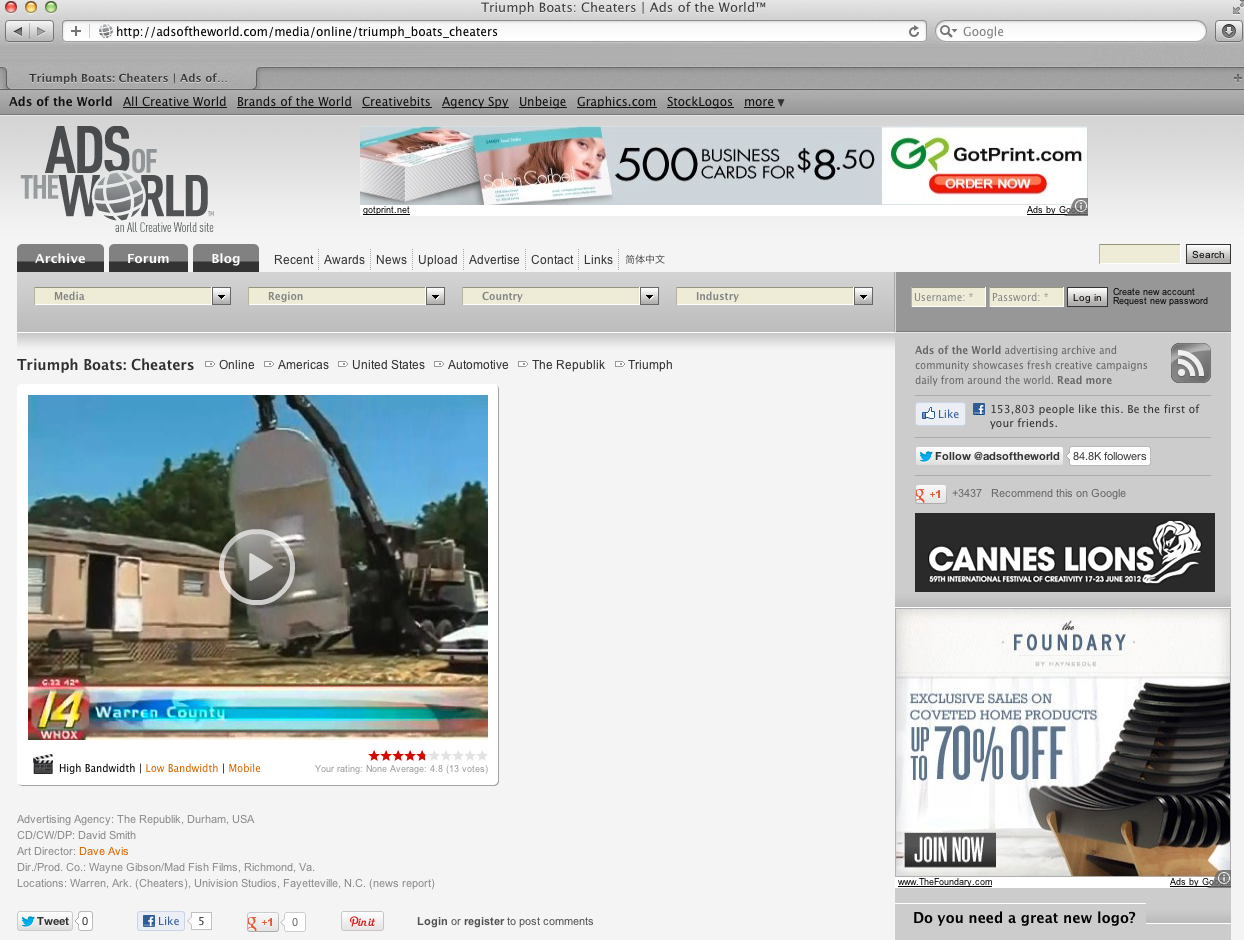The height and width of the screenshot is (940, 1244).
Task: Open the Automotive category tag
Action: click(x=478, y=365)
